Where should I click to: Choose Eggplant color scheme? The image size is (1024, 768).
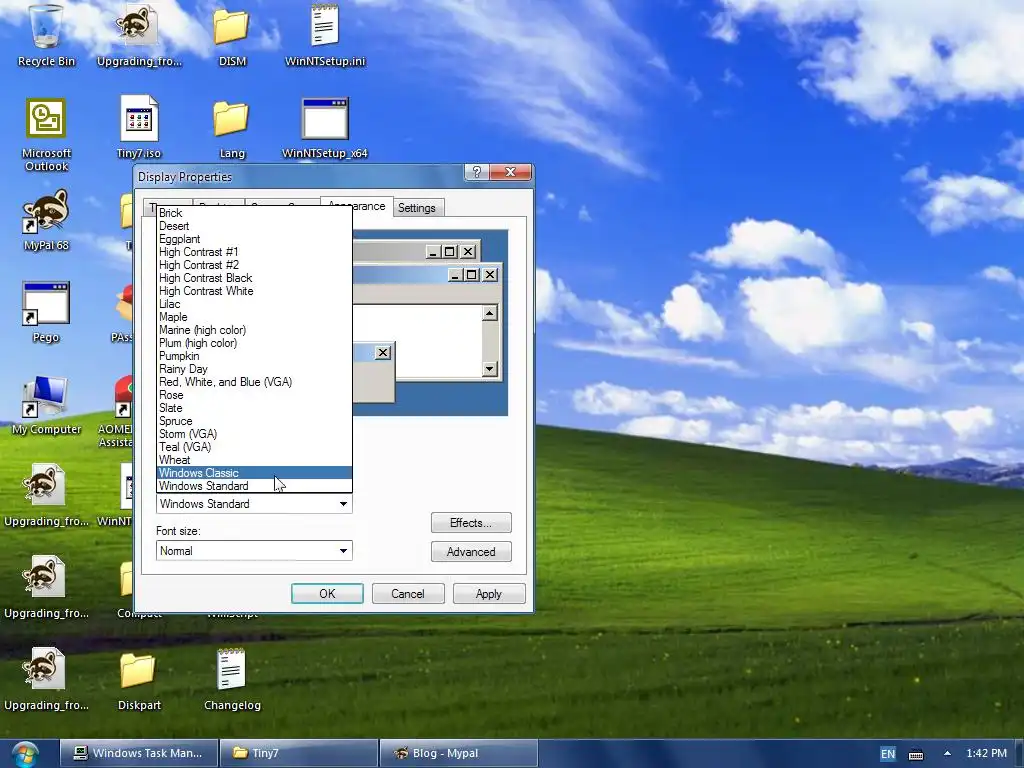255,239
